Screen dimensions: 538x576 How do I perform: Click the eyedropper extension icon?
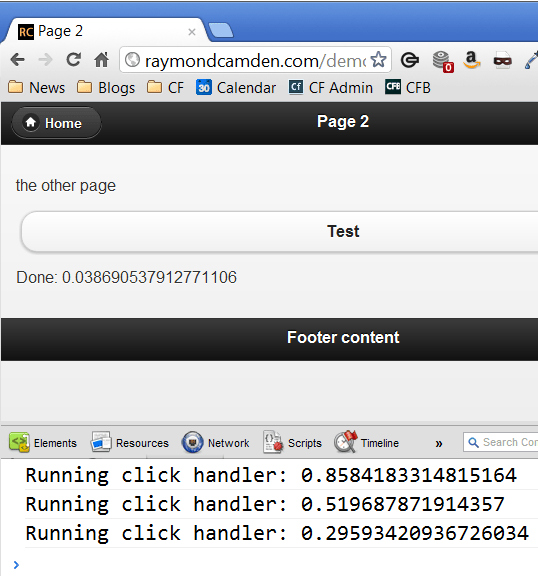point(532,60)
